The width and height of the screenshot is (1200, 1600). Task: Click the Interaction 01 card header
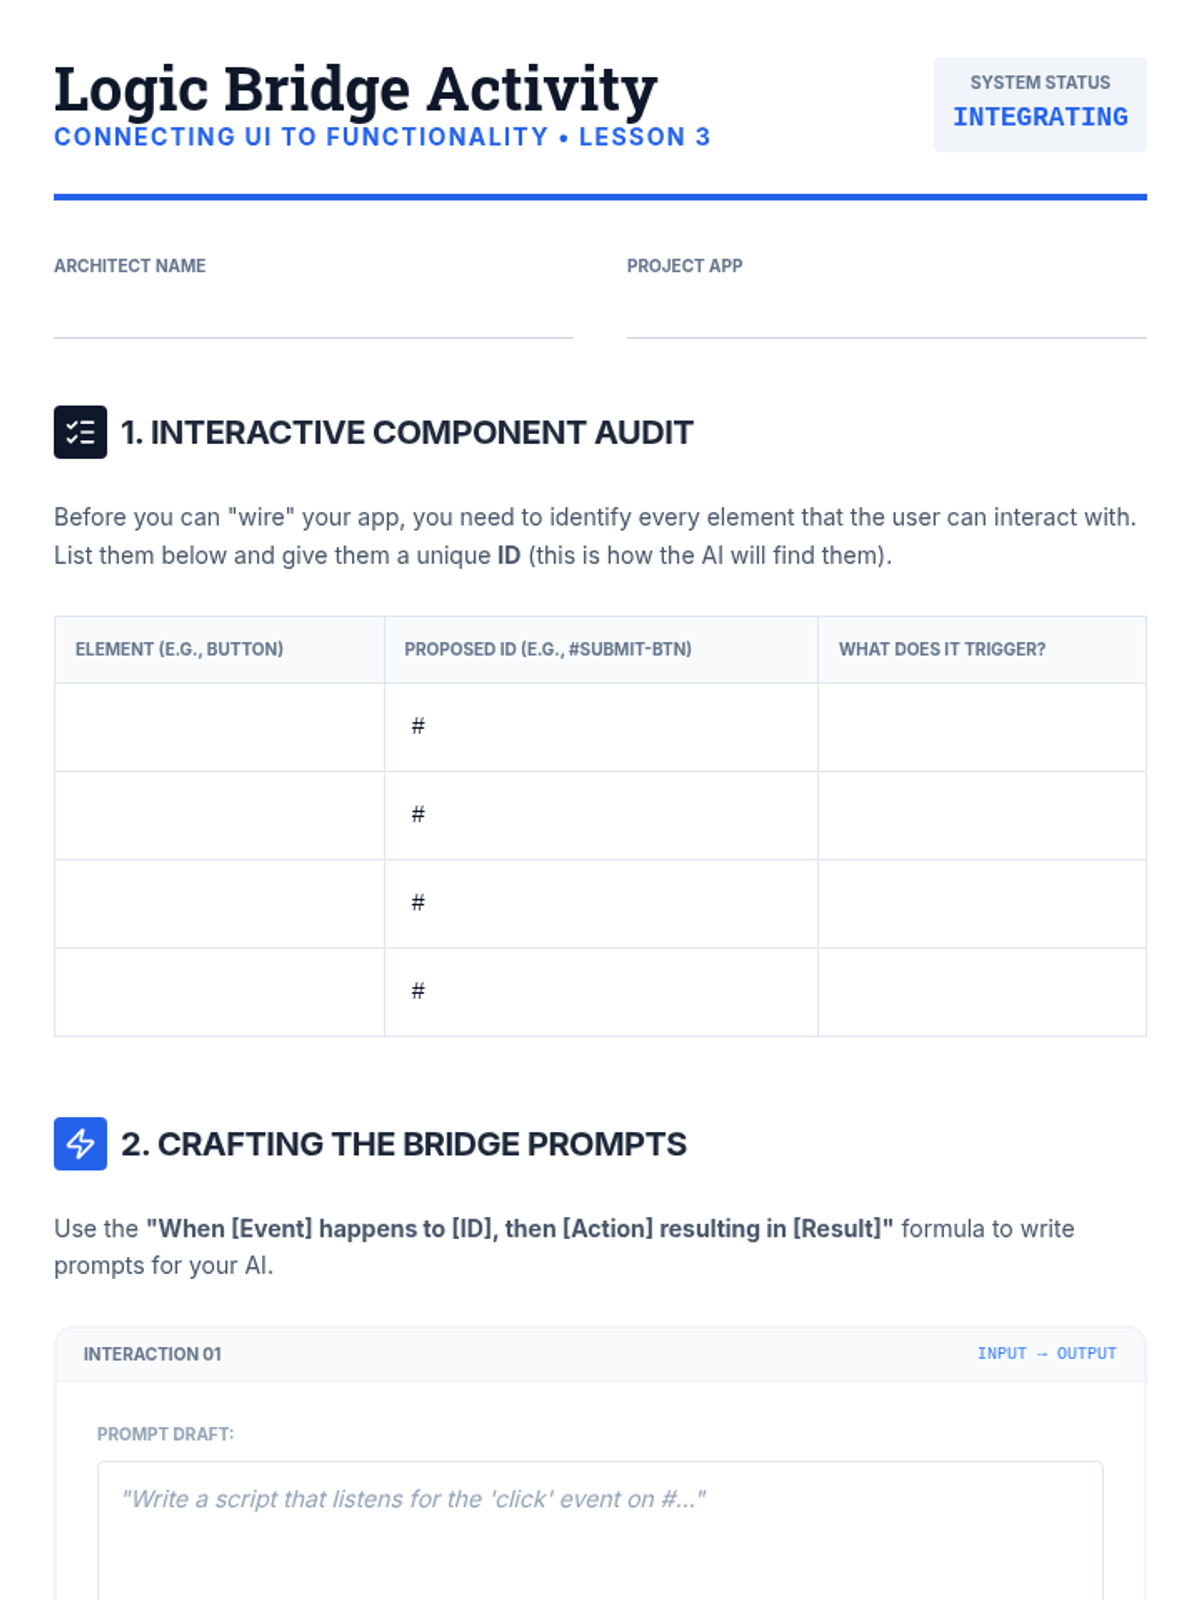point(600,1354)
